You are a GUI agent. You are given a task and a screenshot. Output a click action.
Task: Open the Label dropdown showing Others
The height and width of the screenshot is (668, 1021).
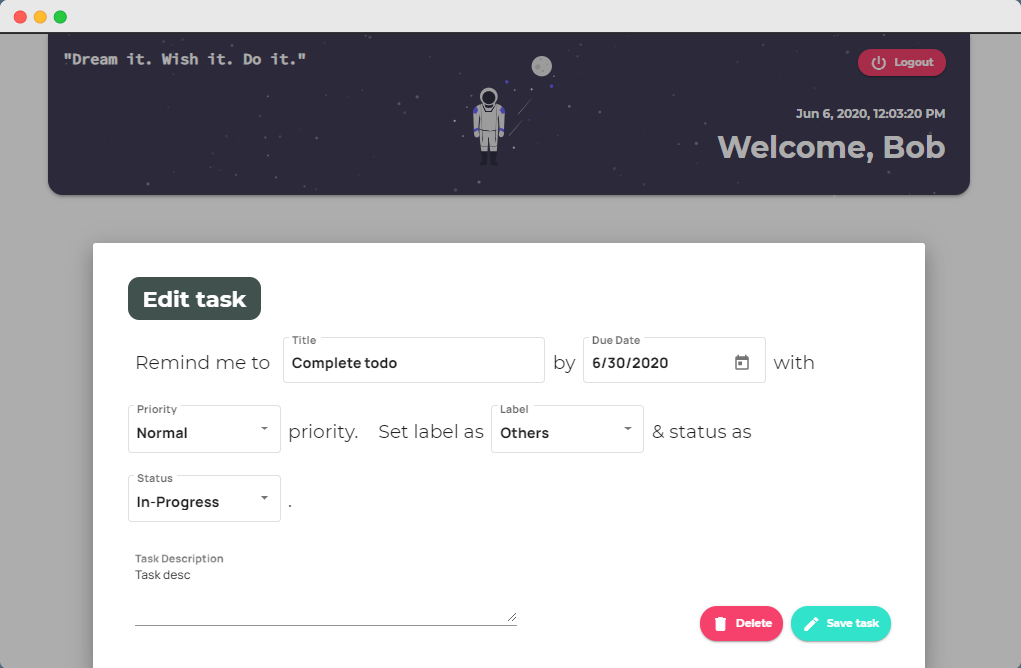[567, 429]
